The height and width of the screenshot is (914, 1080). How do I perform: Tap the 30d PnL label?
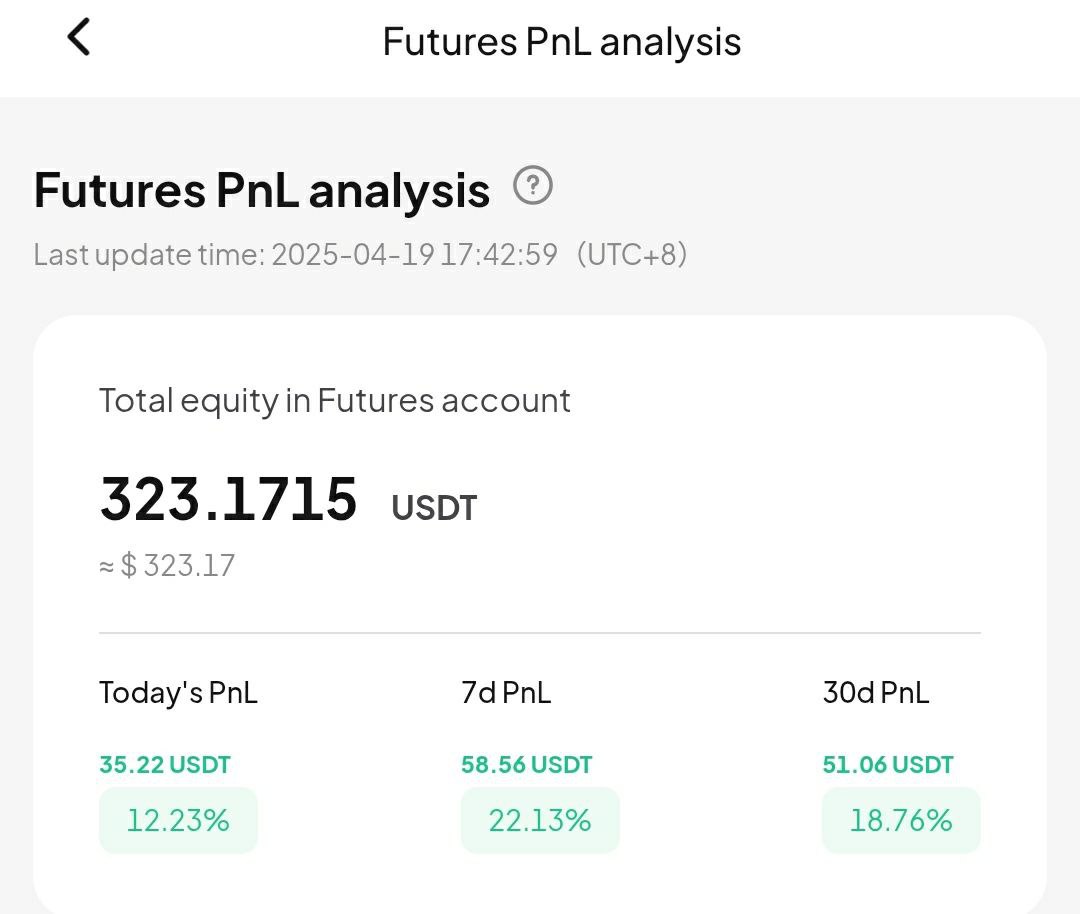(x=876, y=693)
